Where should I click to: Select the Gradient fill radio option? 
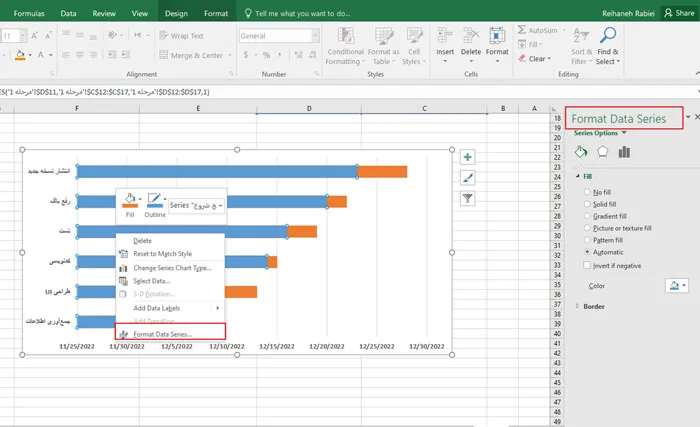pos(587,216)
